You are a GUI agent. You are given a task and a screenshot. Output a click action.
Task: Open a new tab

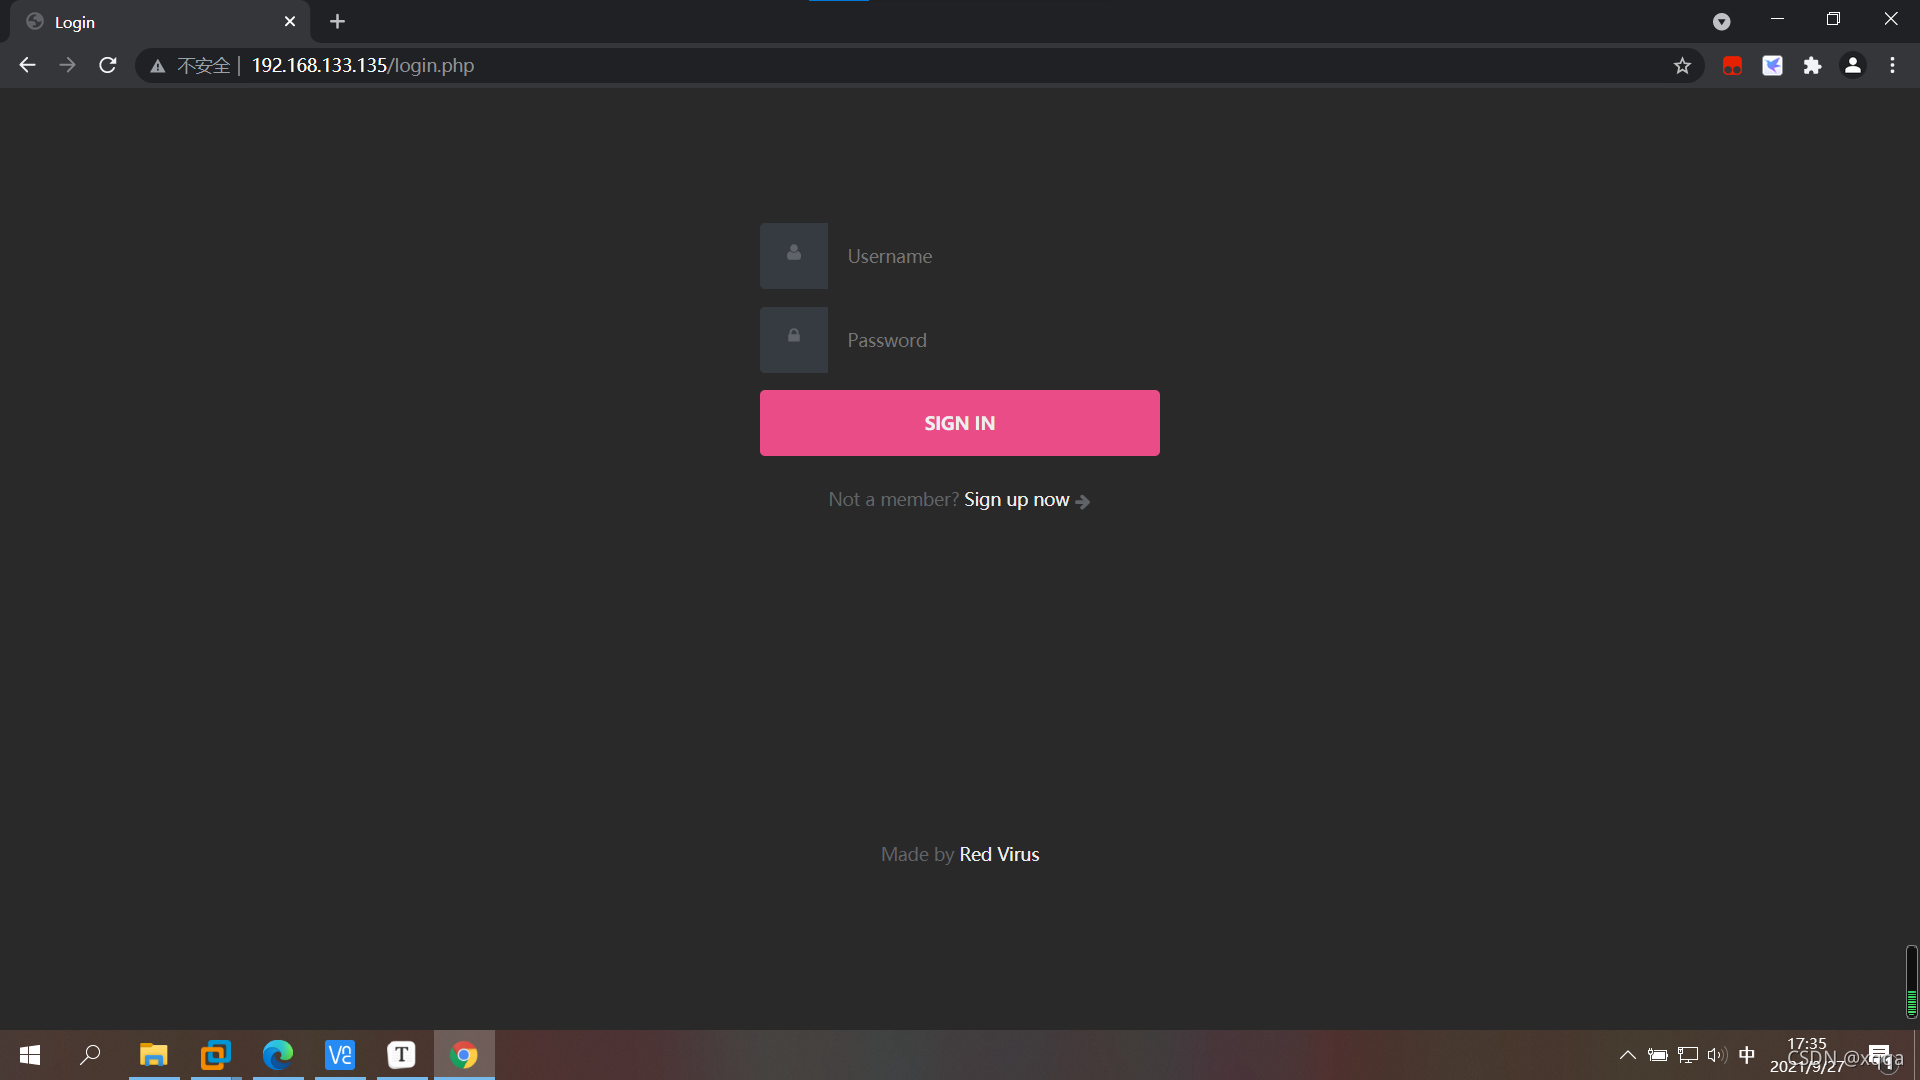[337, 21]
